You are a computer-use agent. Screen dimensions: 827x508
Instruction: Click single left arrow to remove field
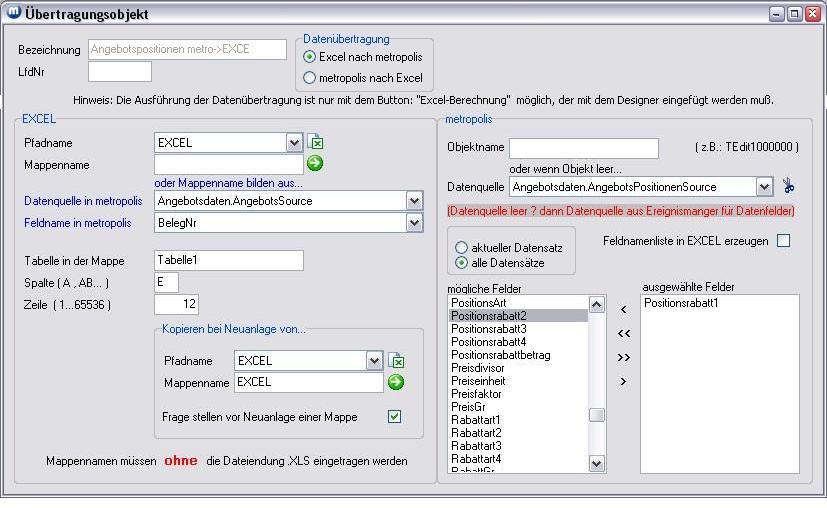coord(623,310)
